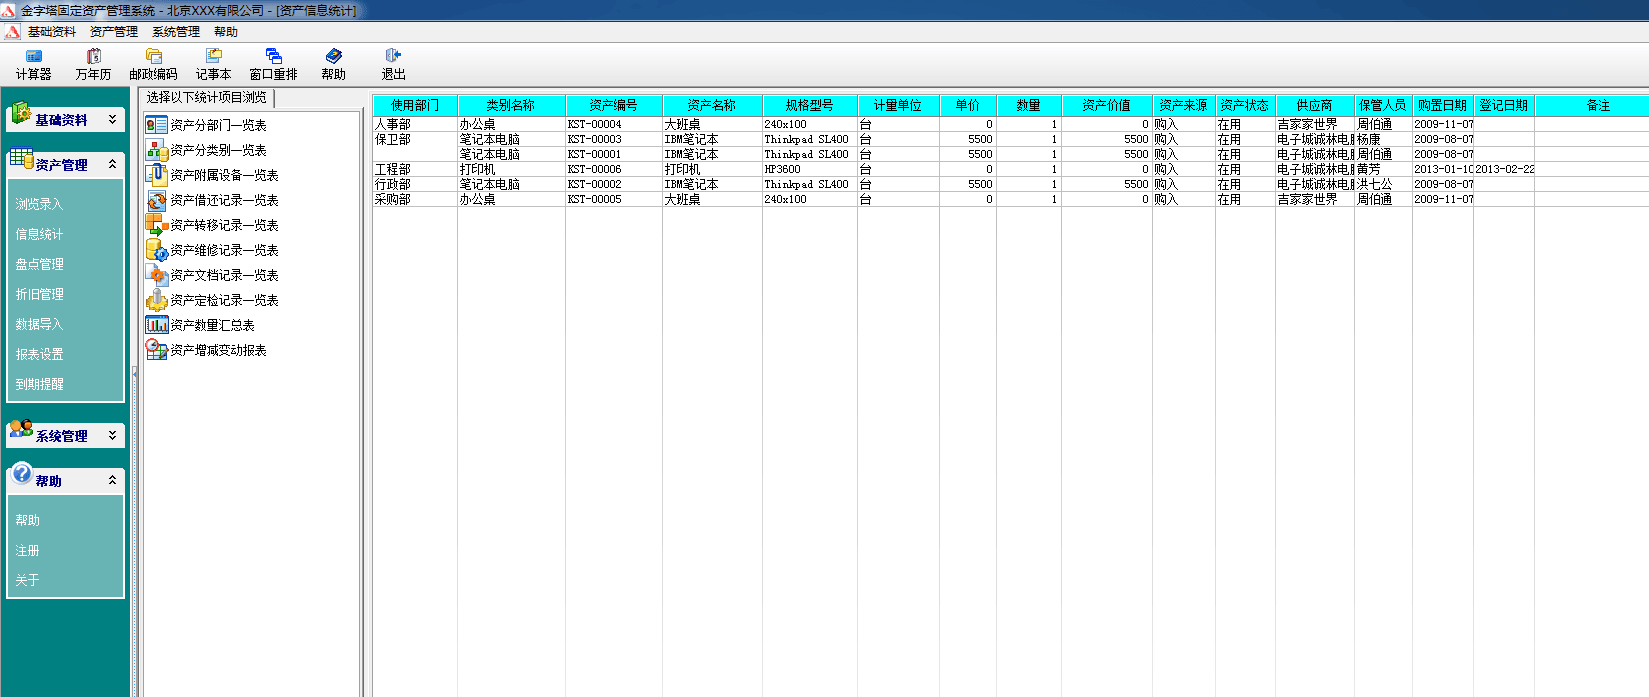Click the 资产借还记录一览表 icon
1649x697 pixels.
[x=156, y=200]
